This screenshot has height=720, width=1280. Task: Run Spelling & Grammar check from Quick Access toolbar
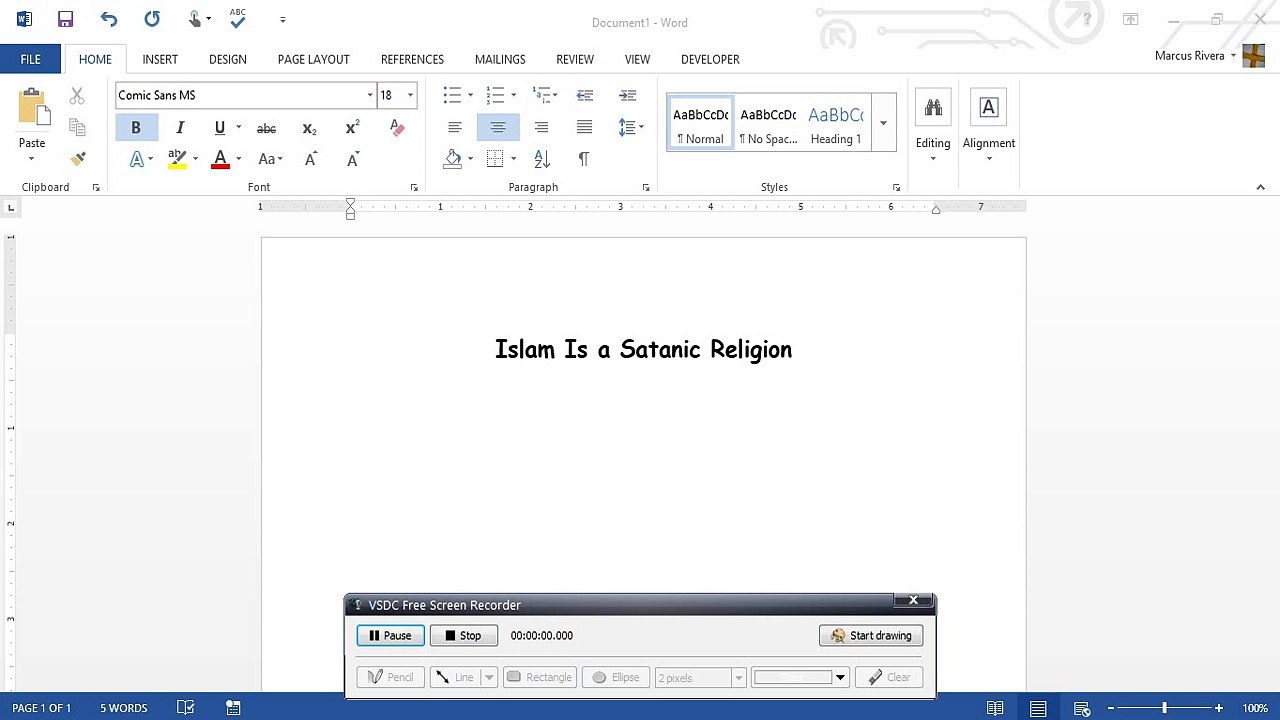click(x=237, y=18)
